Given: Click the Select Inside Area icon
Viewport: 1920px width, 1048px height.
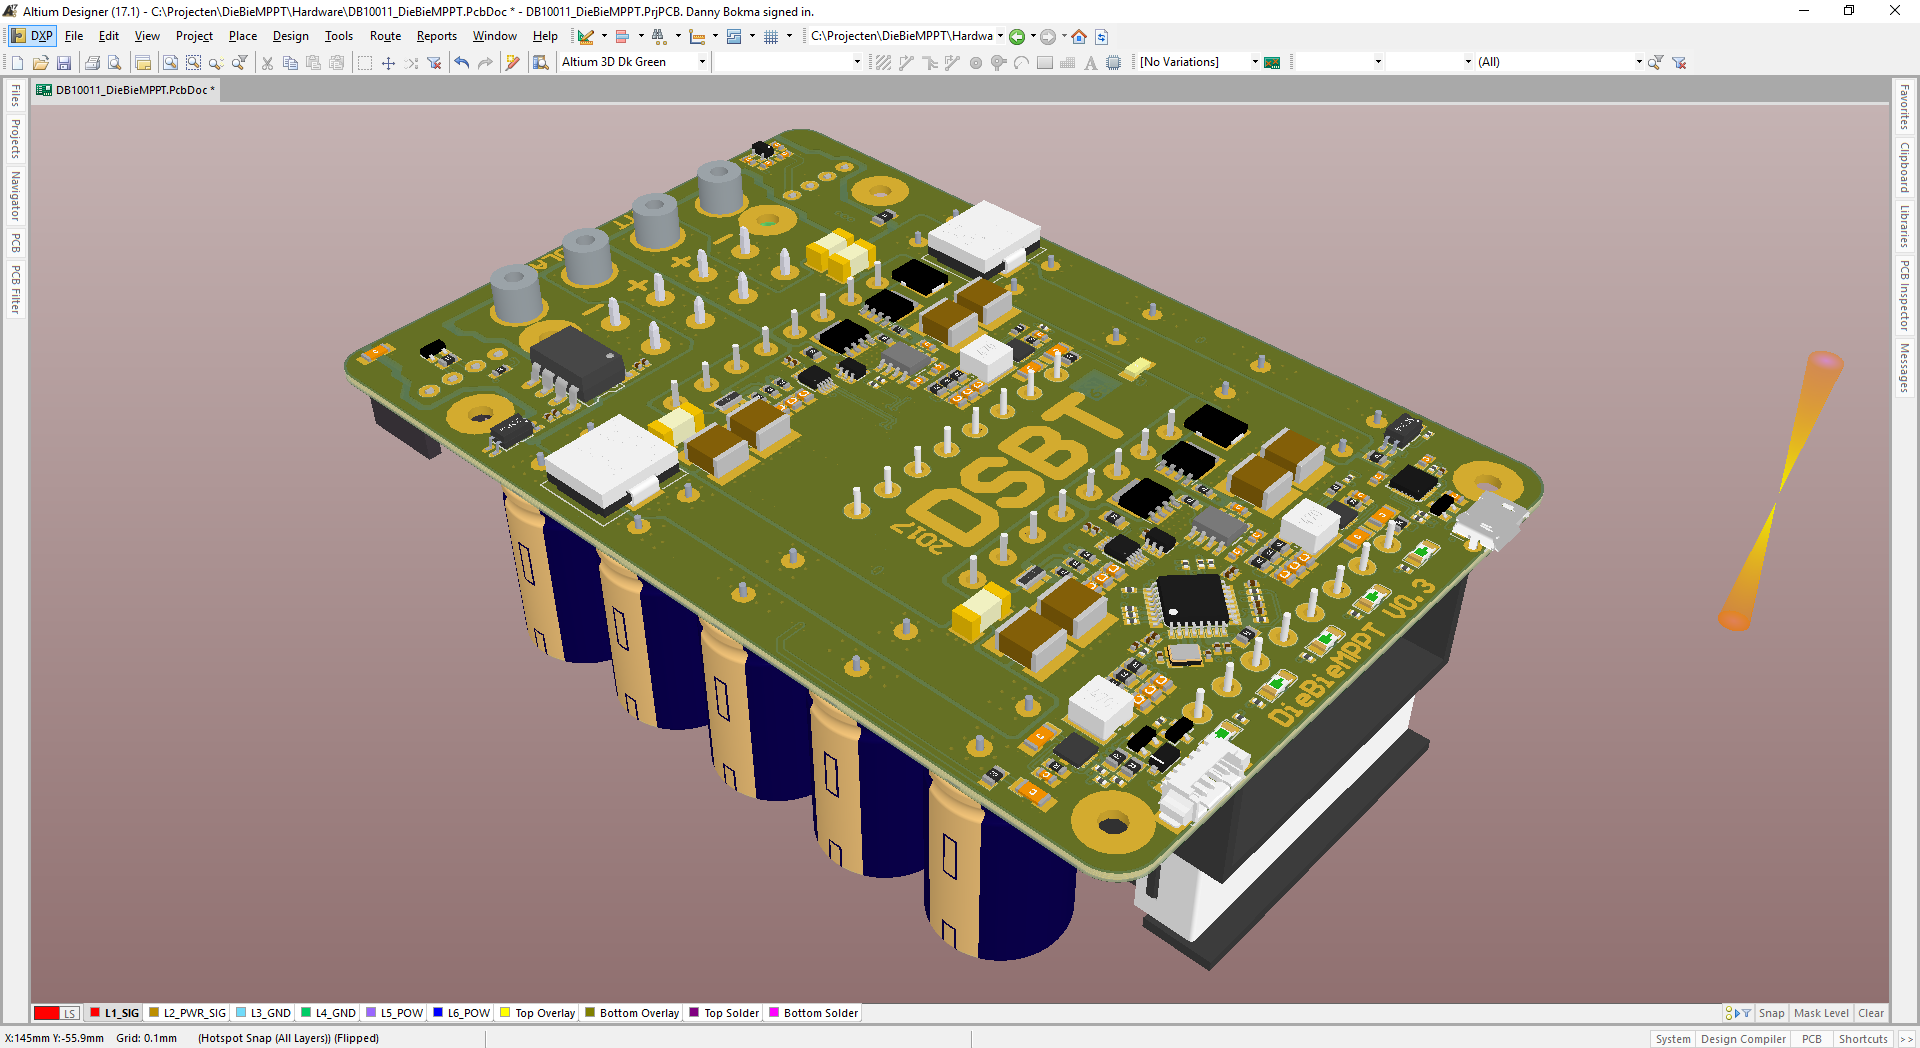Looking at the screenshot, I should [x=365, y=63].
